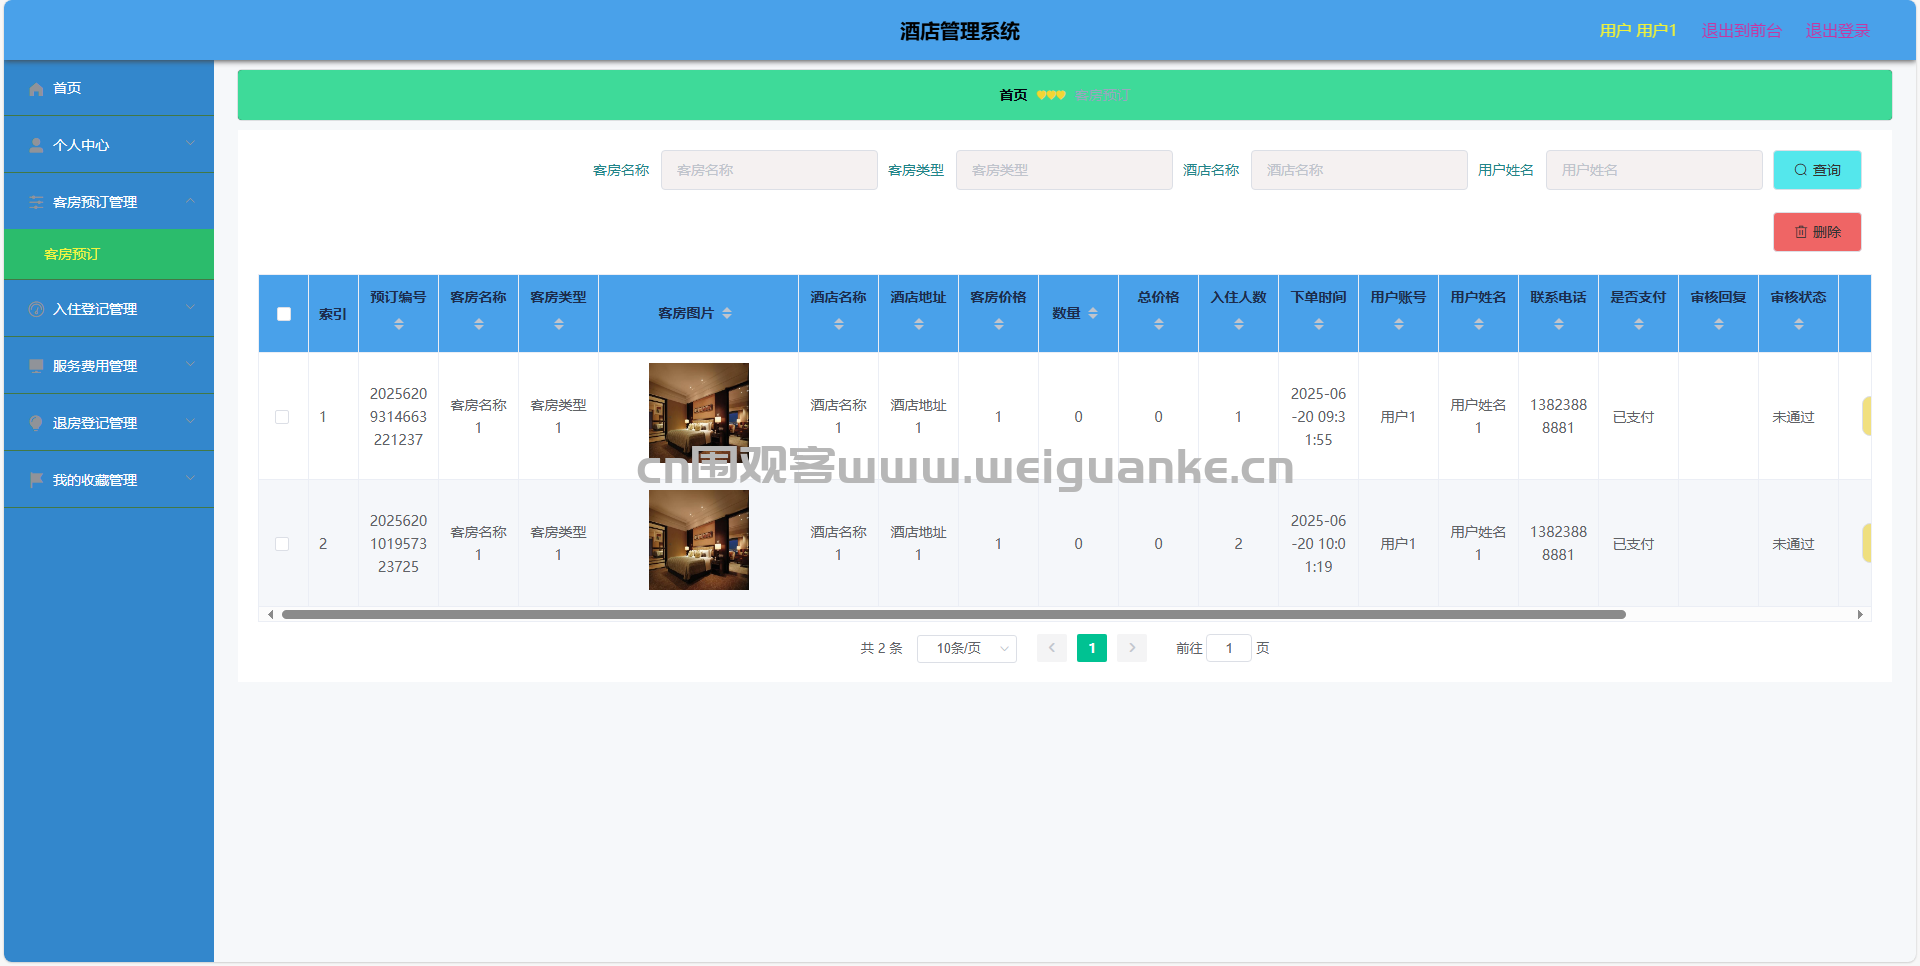Sort by 预订编号 column arrows
1920x966 pixels.
coord(399,324)
